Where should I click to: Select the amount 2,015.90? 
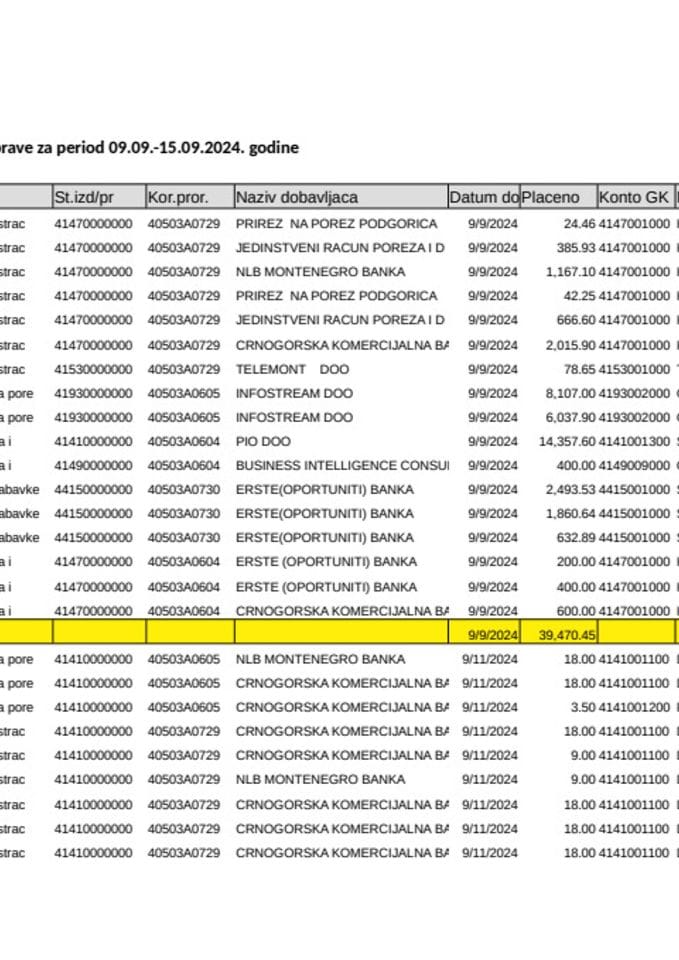click(571, 345)
